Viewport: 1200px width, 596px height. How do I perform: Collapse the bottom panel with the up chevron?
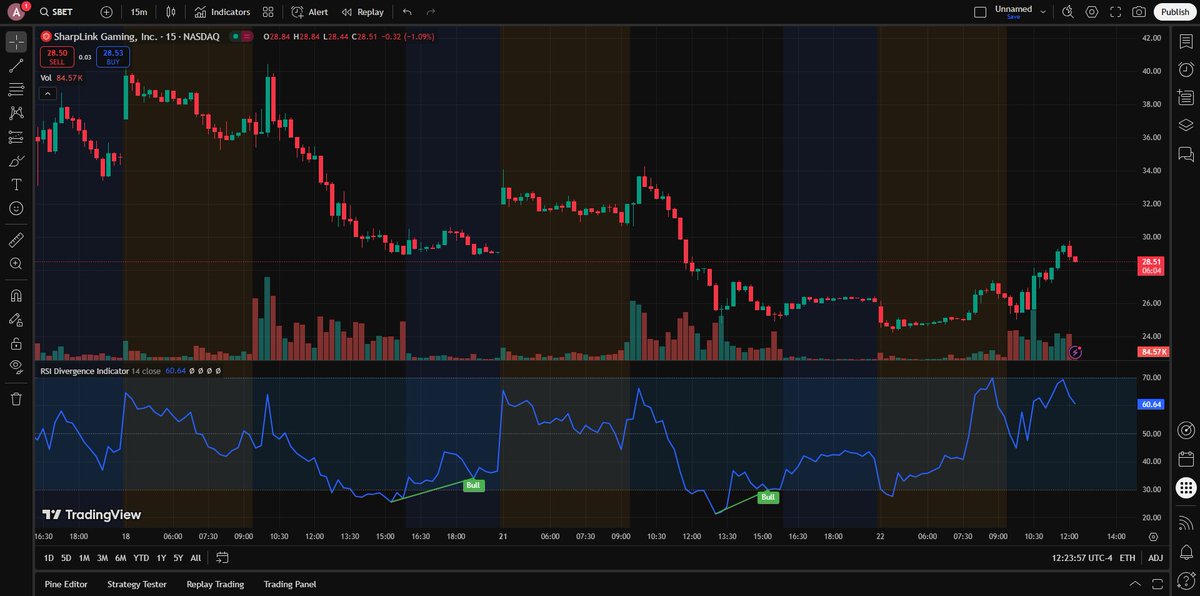pos(1133,584)
